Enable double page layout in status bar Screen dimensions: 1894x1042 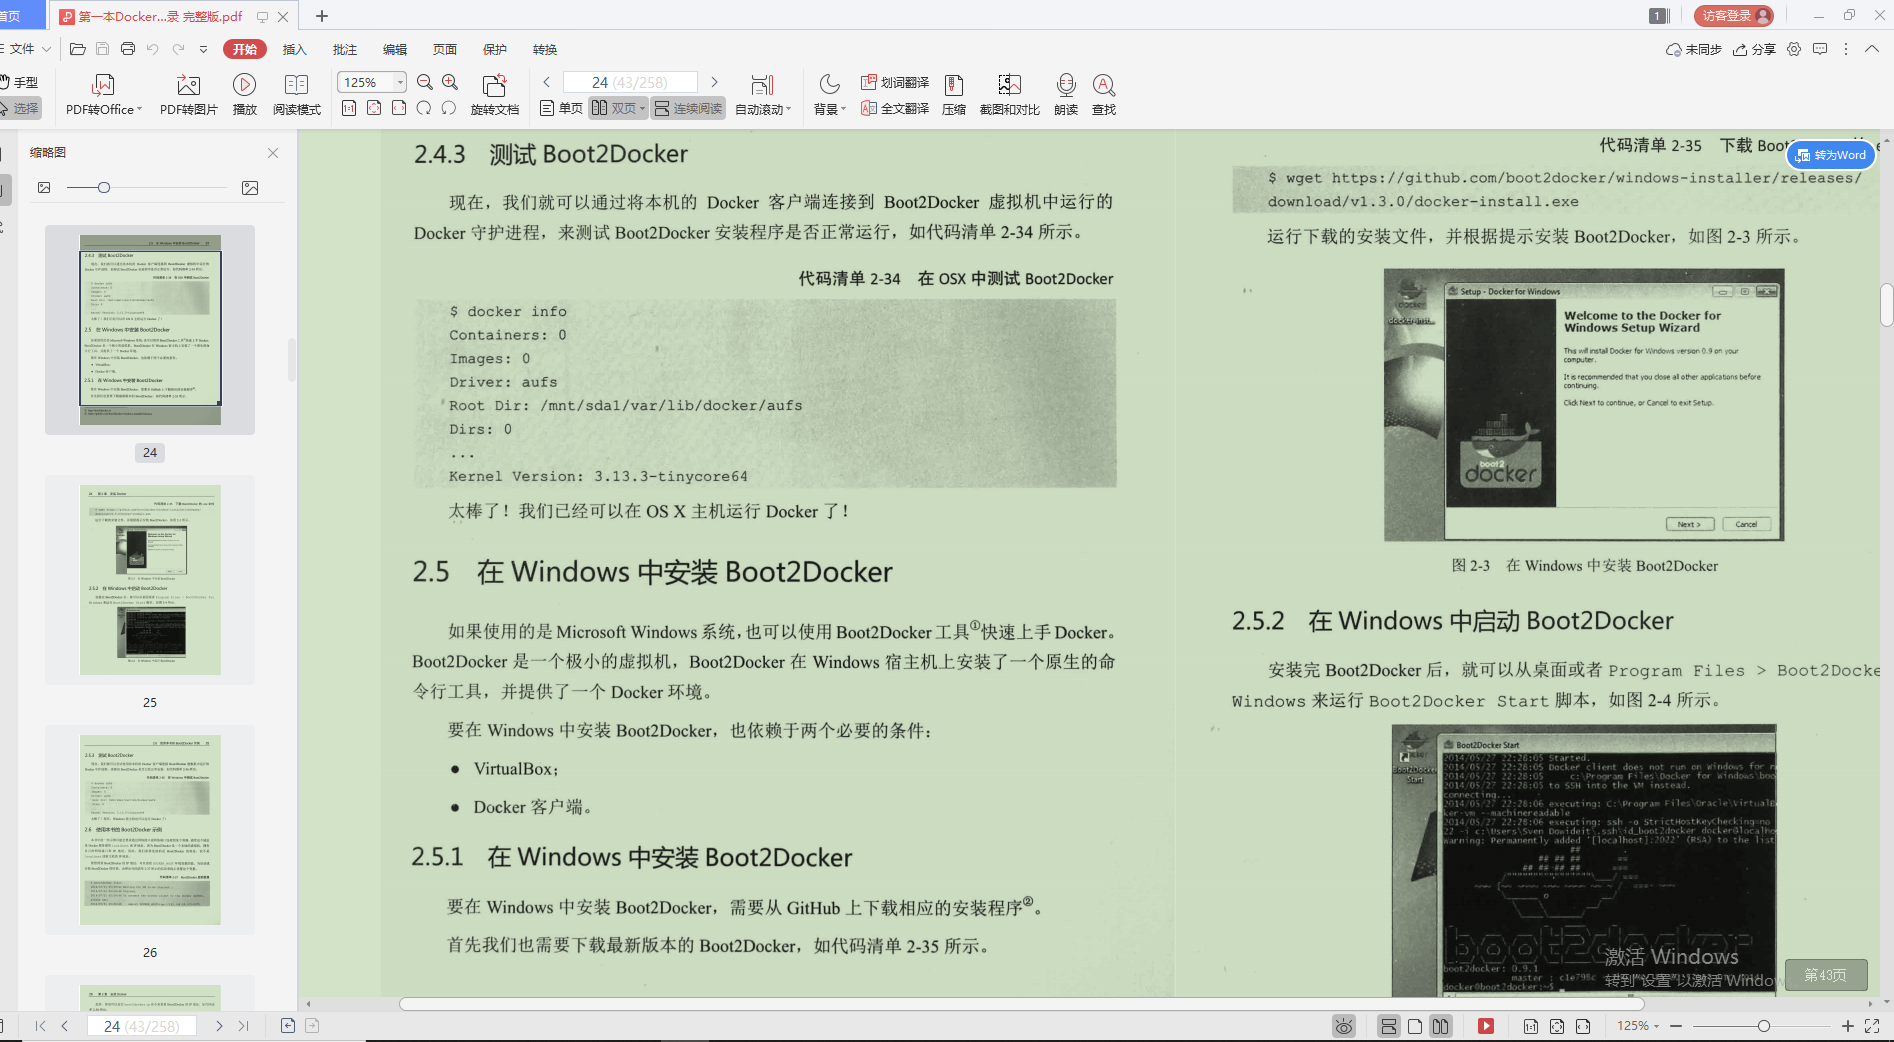(1440, 1026)
